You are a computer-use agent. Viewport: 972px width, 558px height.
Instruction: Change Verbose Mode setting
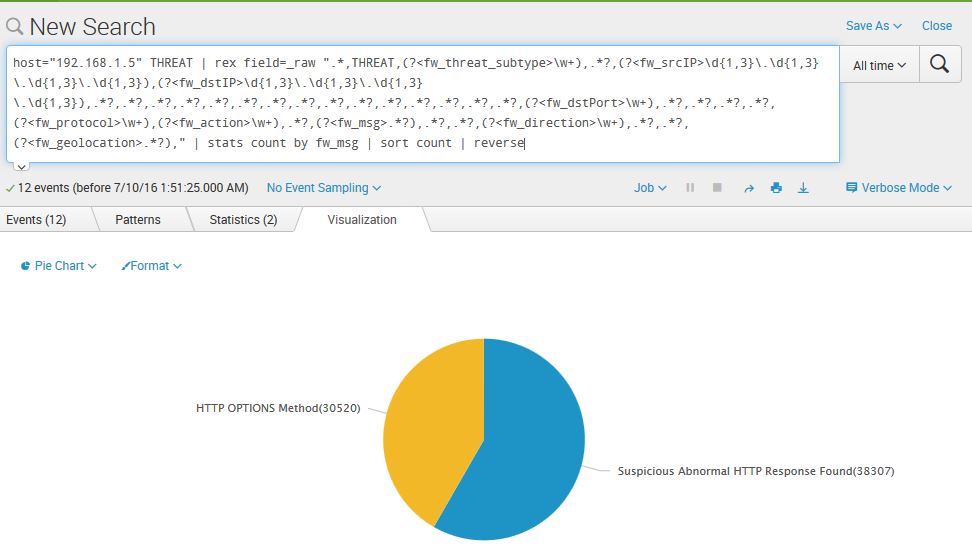click(899, 188)
